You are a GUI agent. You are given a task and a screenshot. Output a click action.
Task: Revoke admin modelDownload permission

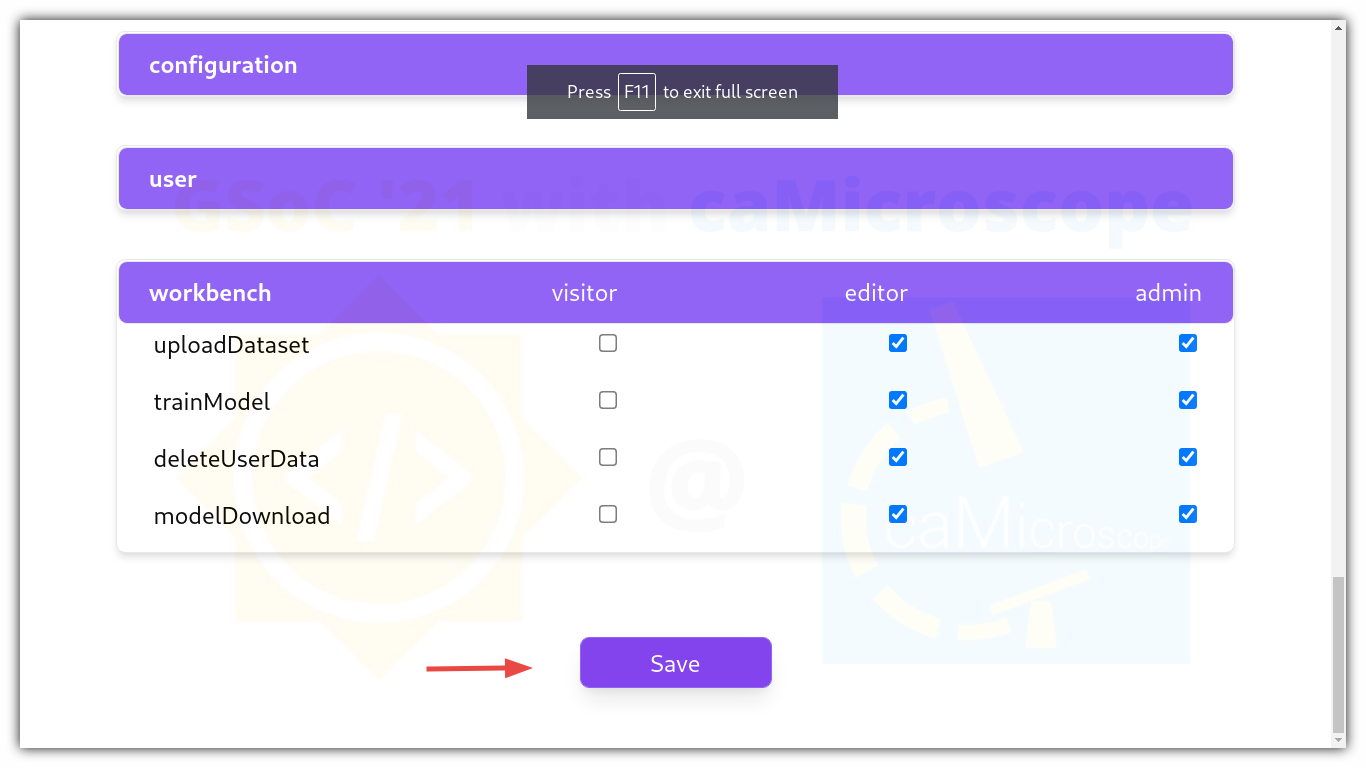pyautogui.click(x=1188, y=514)
